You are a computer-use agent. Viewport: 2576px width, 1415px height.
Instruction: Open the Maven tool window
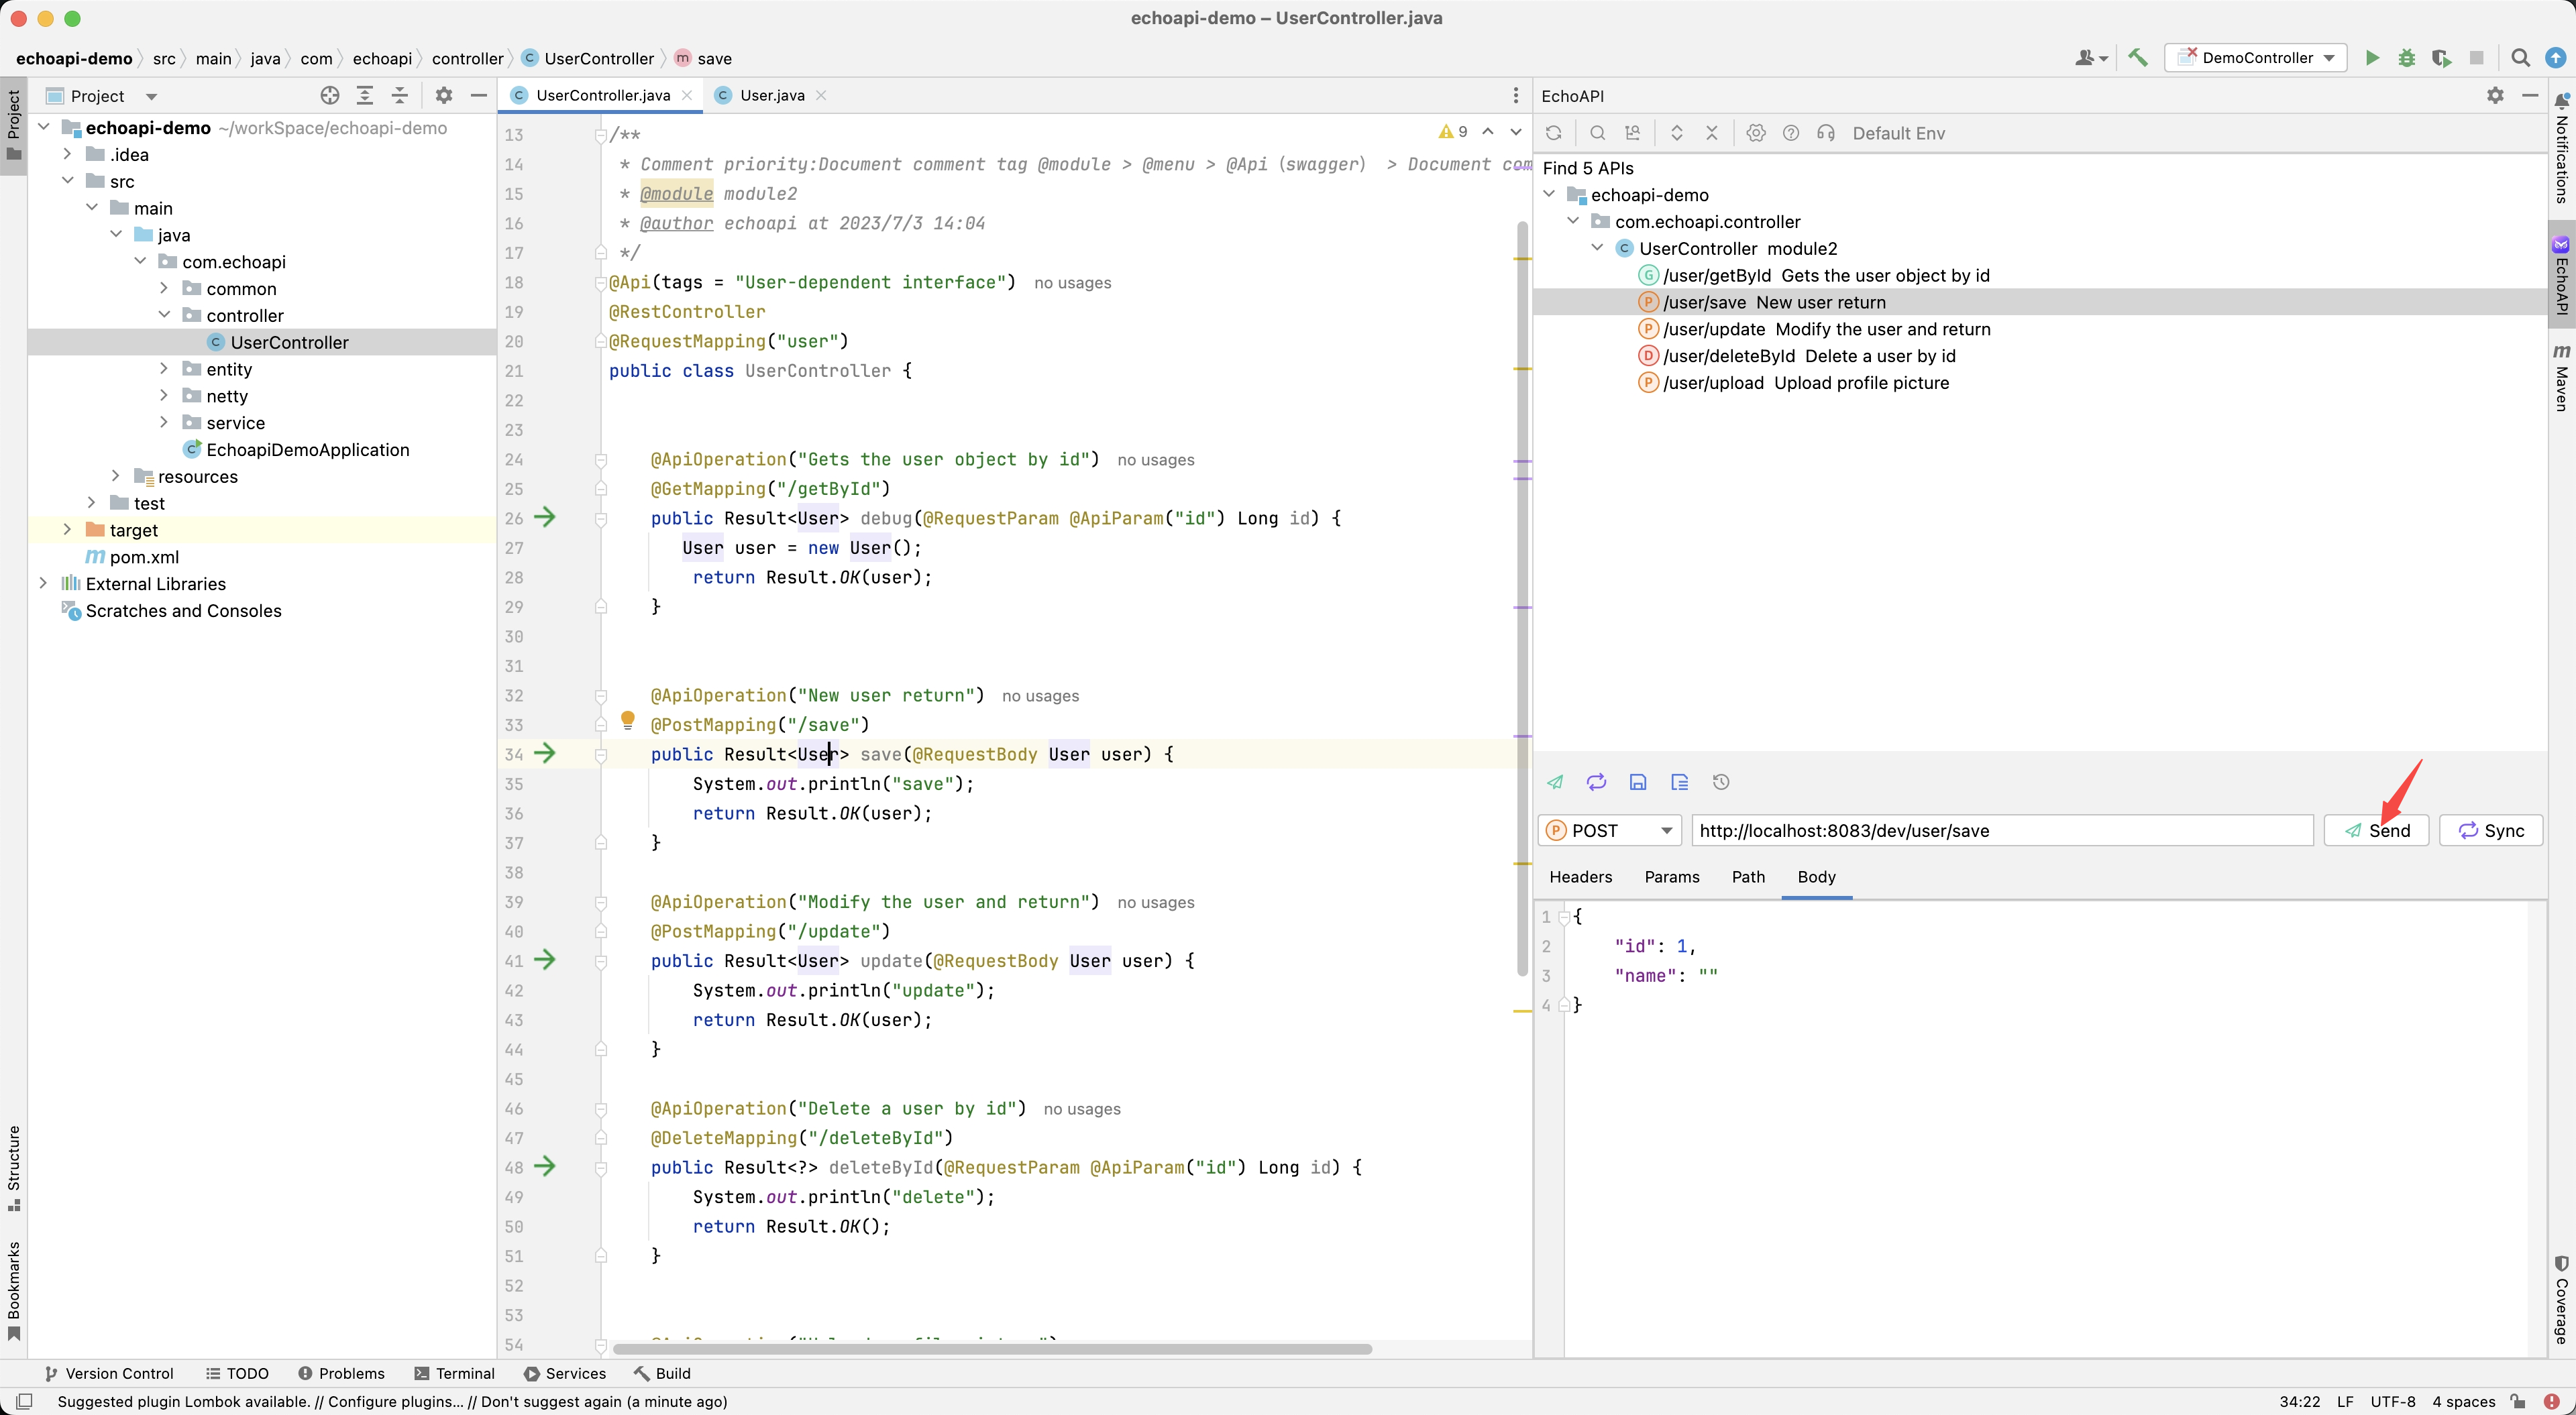(2561, 377)
